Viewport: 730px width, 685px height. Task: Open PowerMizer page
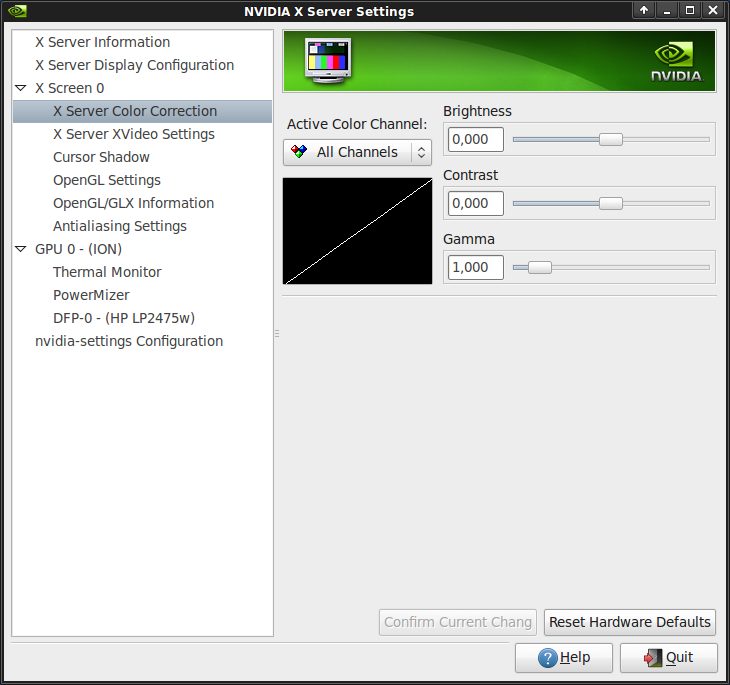91,295
